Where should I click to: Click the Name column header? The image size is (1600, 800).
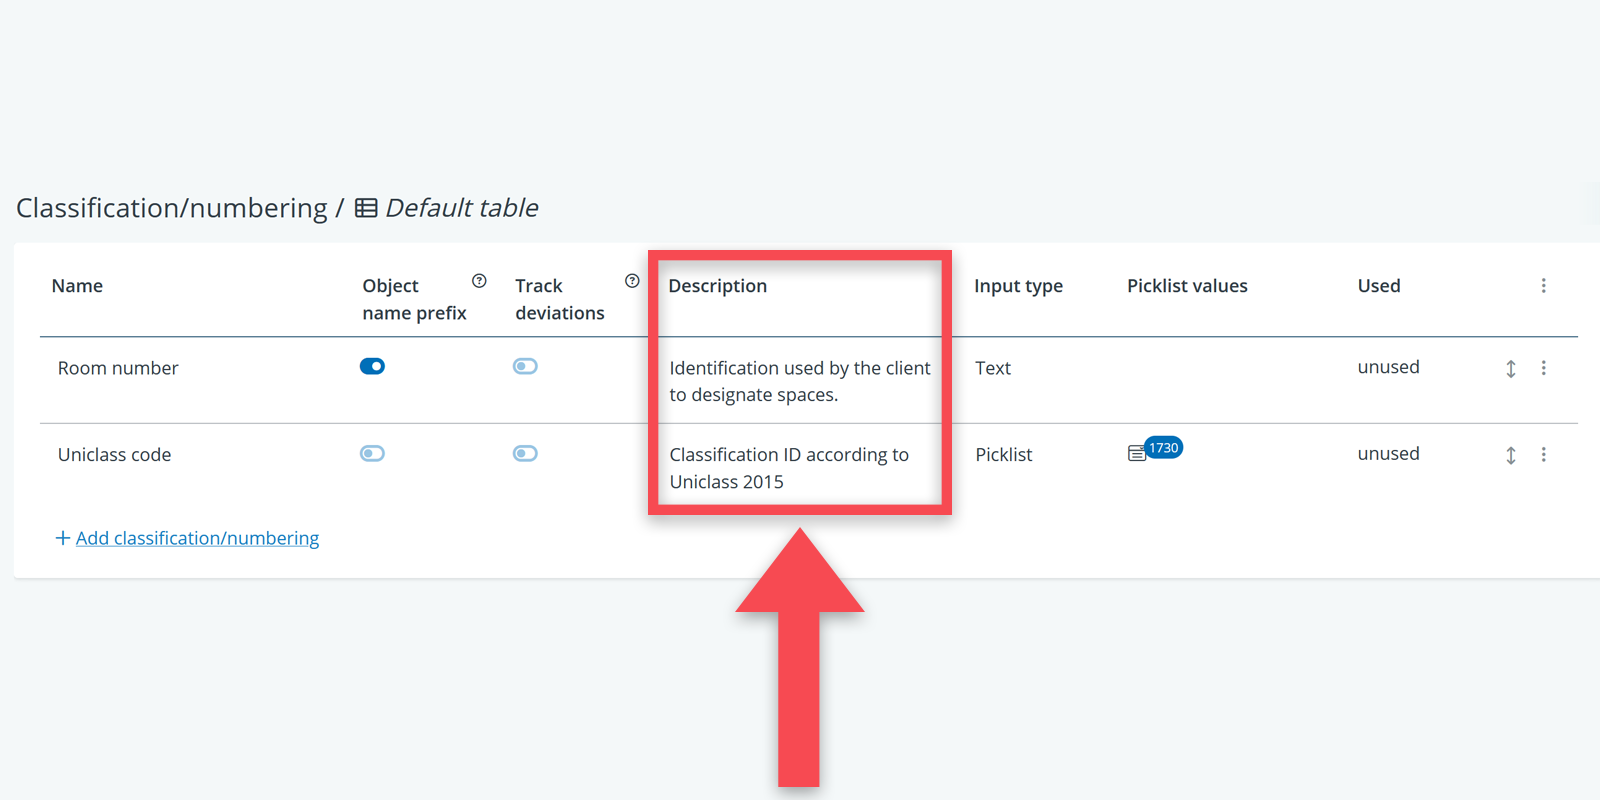pyautogui.click(x=77, y=286)
